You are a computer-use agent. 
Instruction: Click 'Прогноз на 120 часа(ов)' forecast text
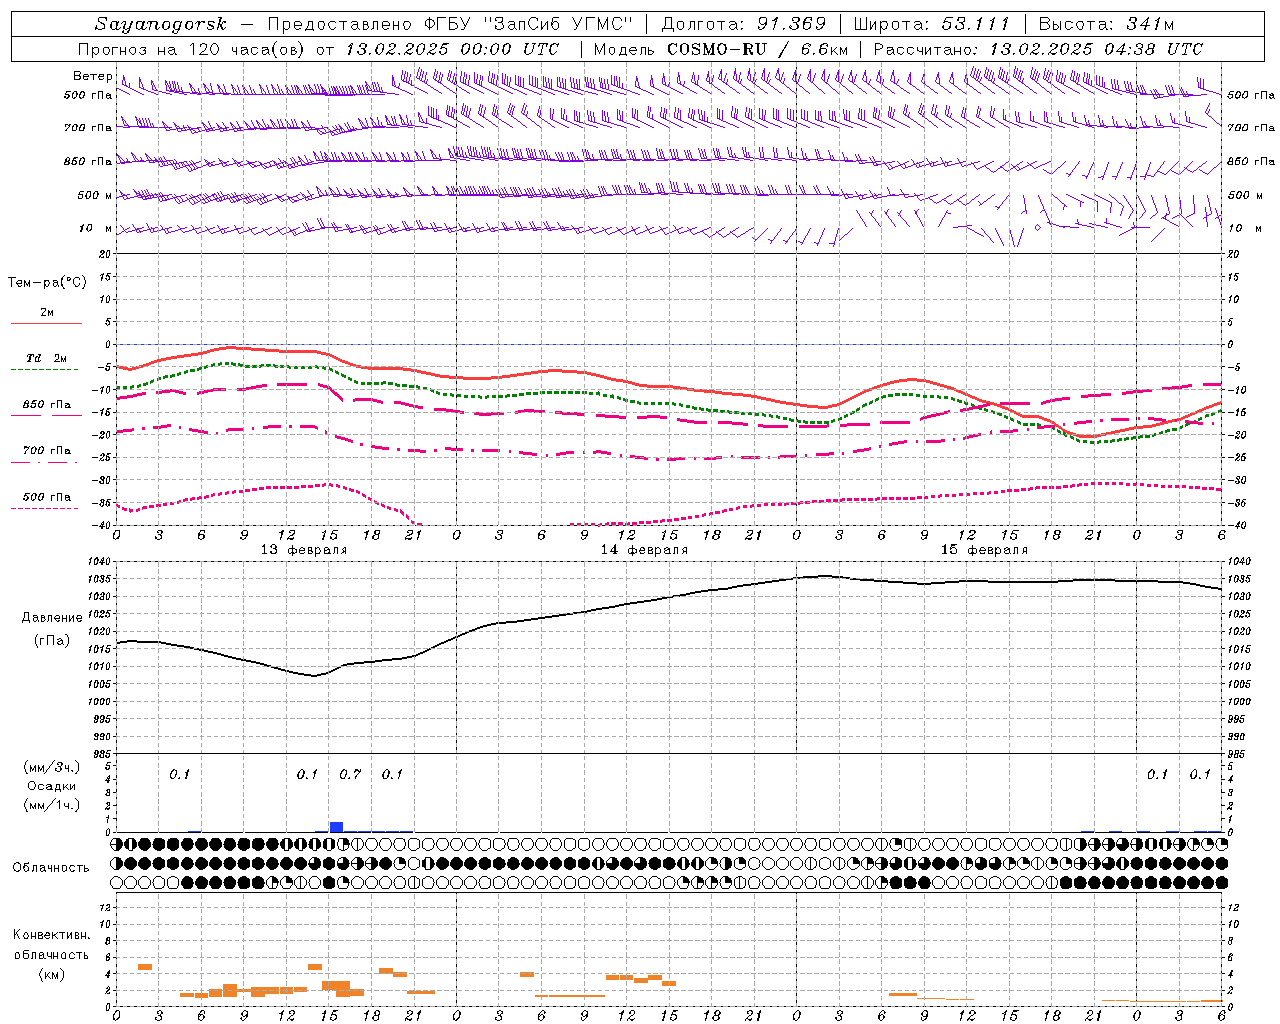tap(191, 49)
